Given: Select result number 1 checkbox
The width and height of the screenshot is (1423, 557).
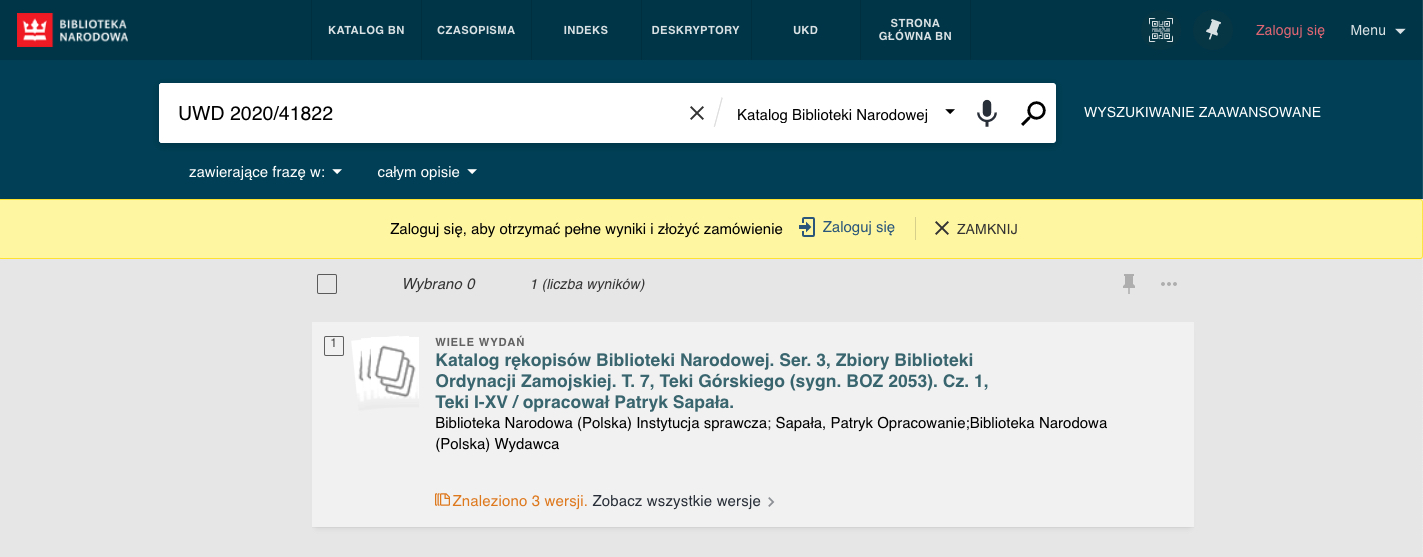Looking at the screenshot, I should click(334, 346).
